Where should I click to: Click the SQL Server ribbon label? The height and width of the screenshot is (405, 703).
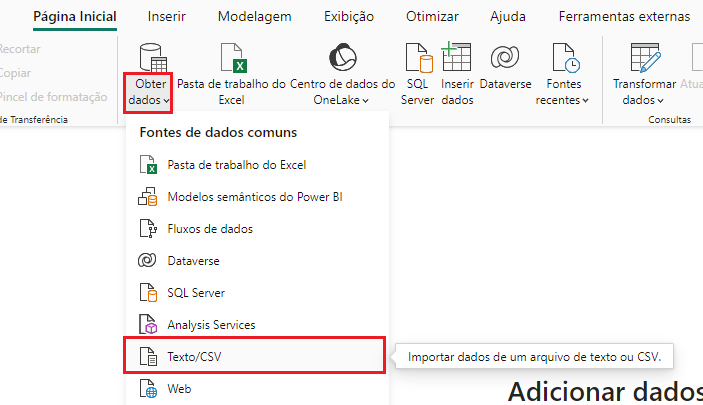pyautogui.click(x=417, y=92)
